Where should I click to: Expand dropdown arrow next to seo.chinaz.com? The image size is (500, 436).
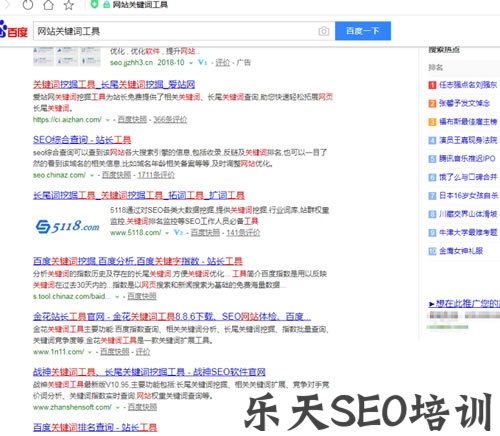[x=92, y=175]
